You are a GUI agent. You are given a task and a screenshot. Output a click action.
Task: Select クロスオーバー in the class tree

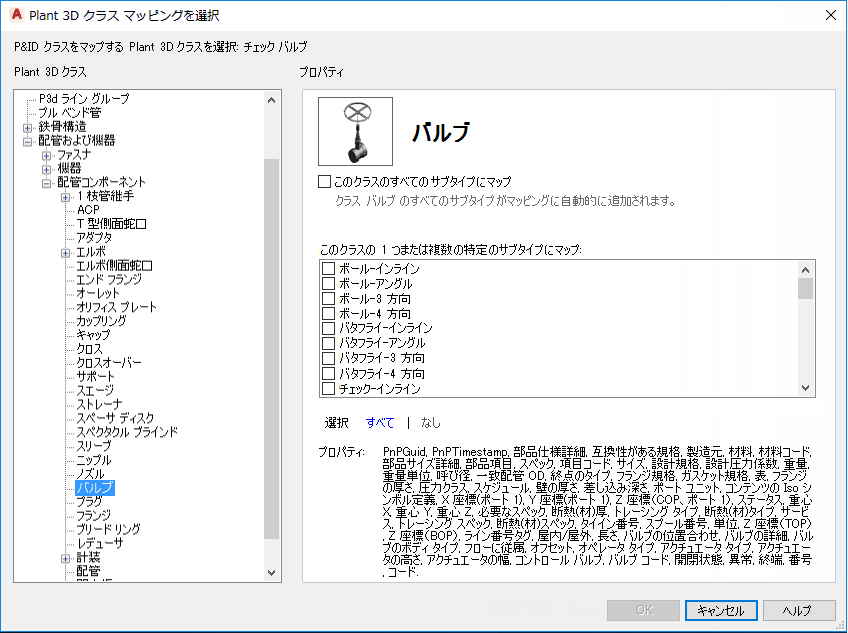109,362
